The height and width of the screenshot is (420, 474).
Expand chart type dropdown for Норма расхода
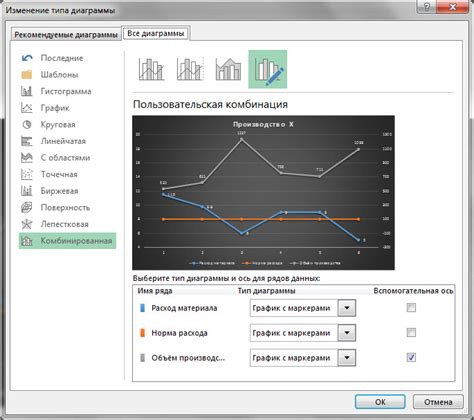tap(347, 333)
